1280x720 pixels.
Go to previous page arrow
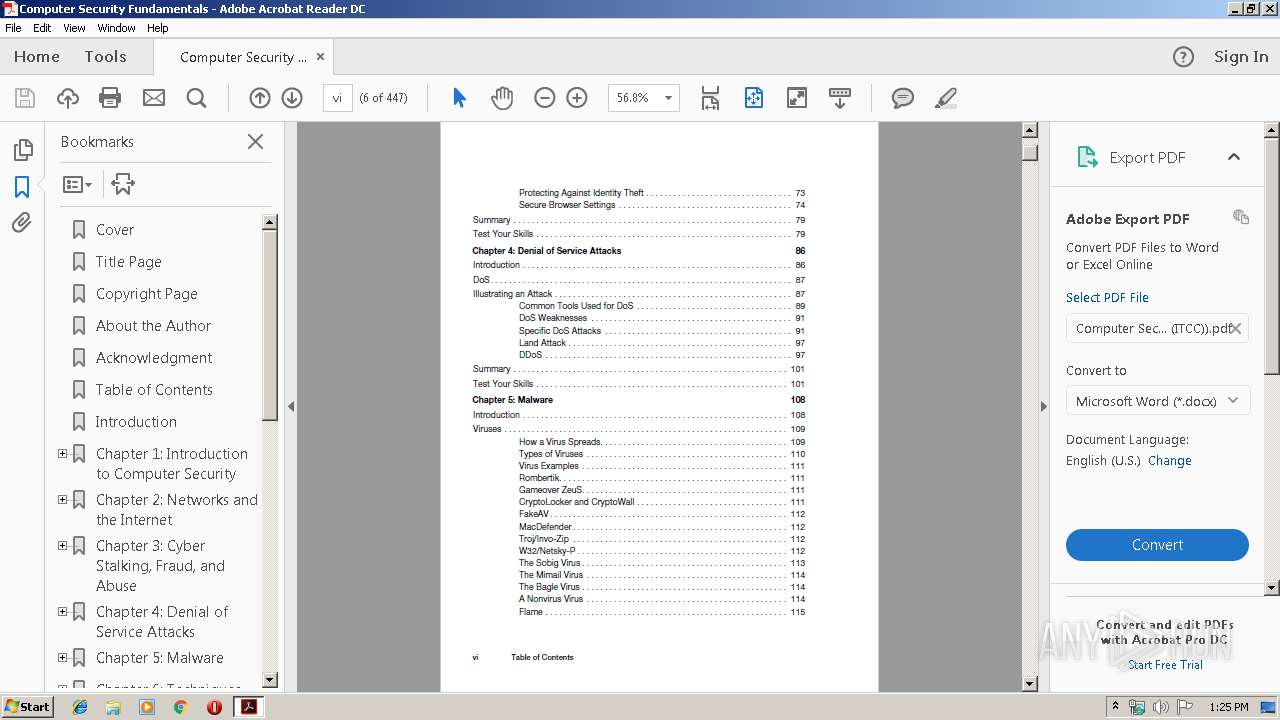click(x=260, y=98)
